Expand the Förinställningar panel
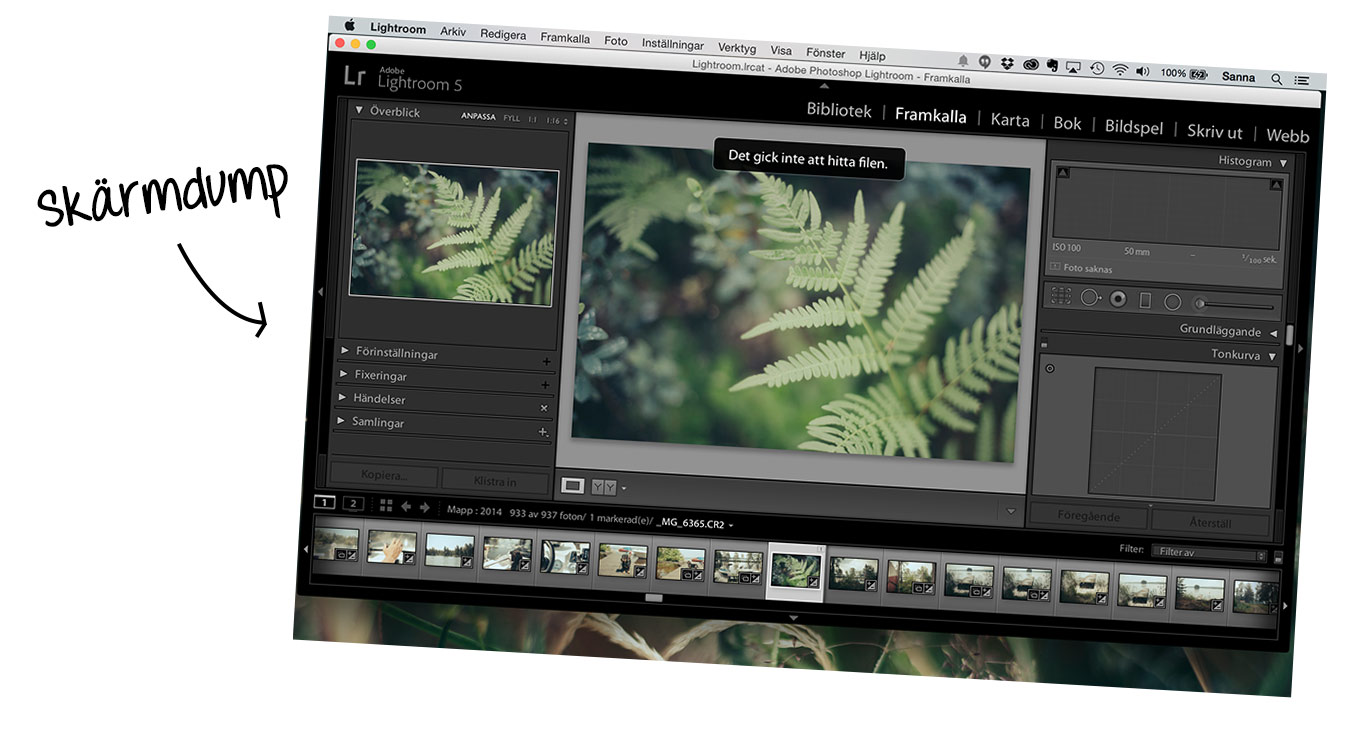 point(344,350)
